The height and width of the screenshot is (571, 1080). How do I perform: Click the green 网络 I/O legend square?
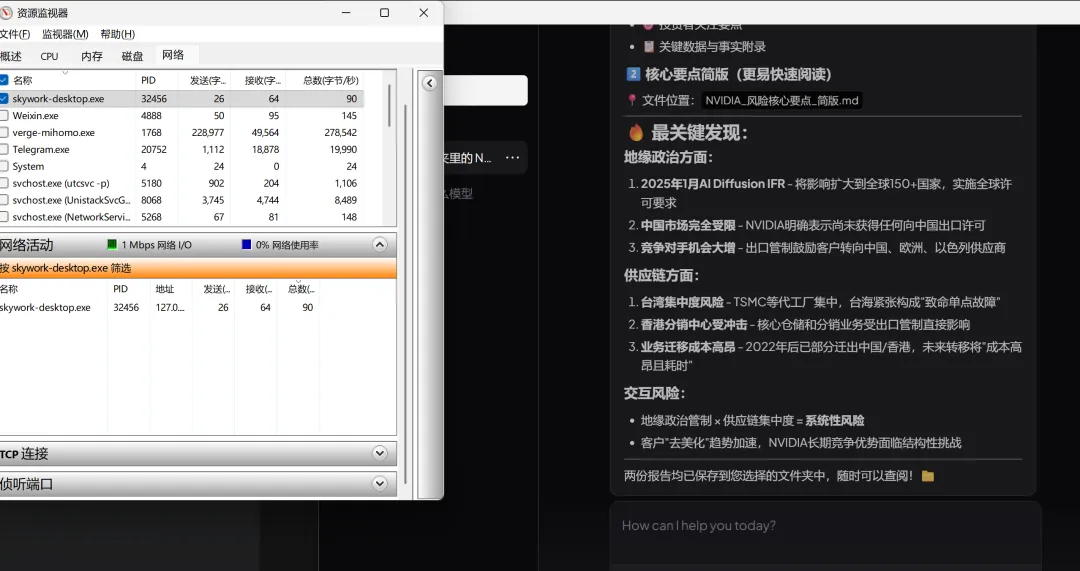[x=112, y=245]
